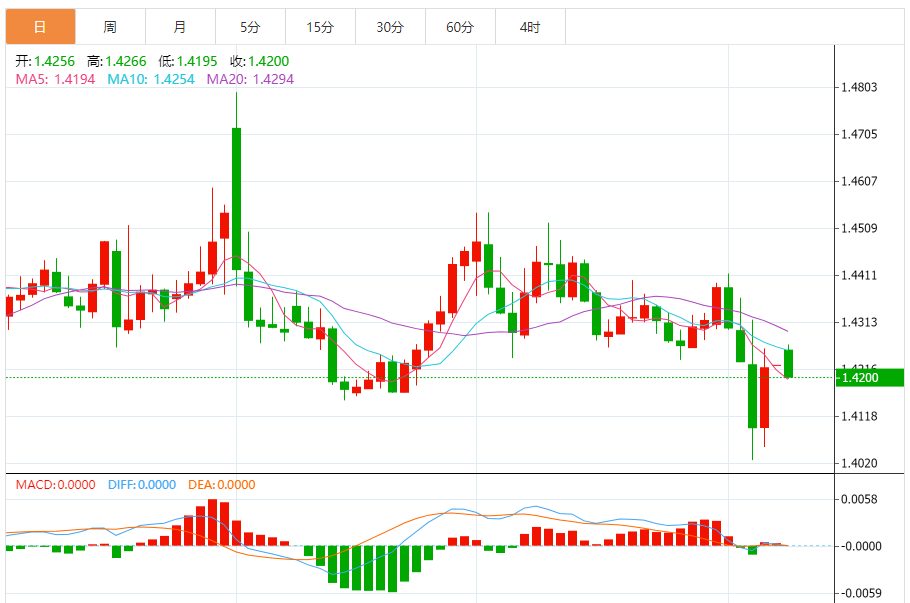Viewport: 910px width, 603px height.
Task: Open the 60分 chart tab
Action: coord(460,27)
